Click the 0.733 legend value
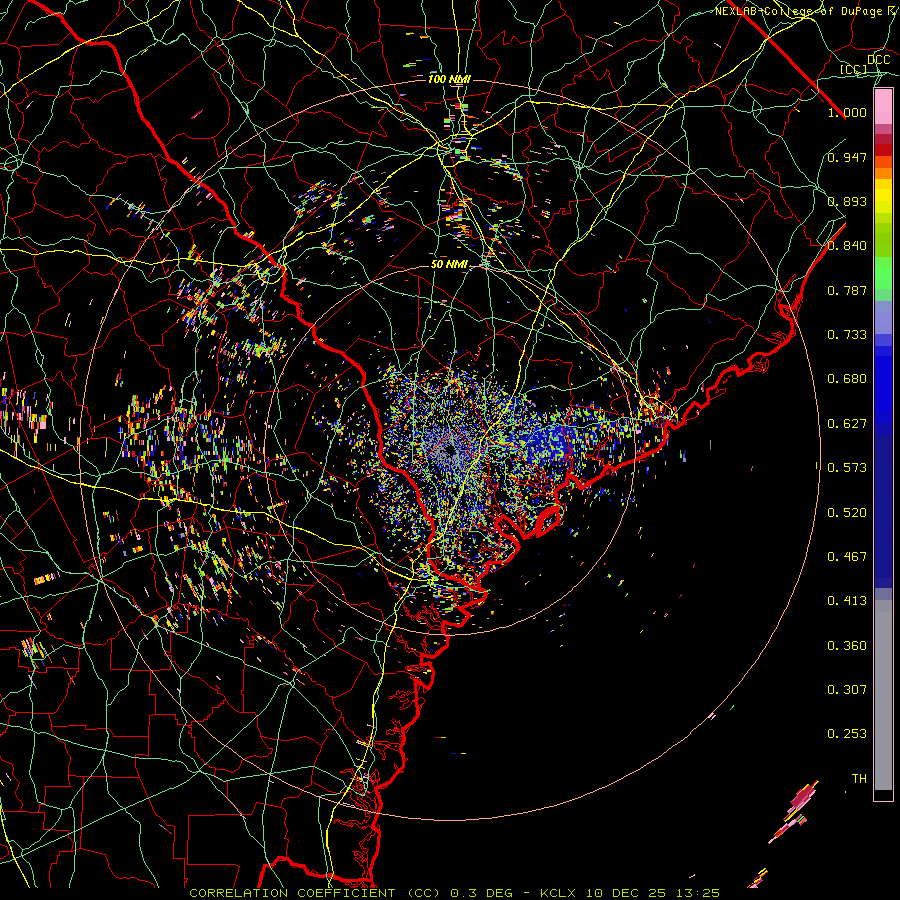The height and width of the screenshot is (900, 900). 847,335
